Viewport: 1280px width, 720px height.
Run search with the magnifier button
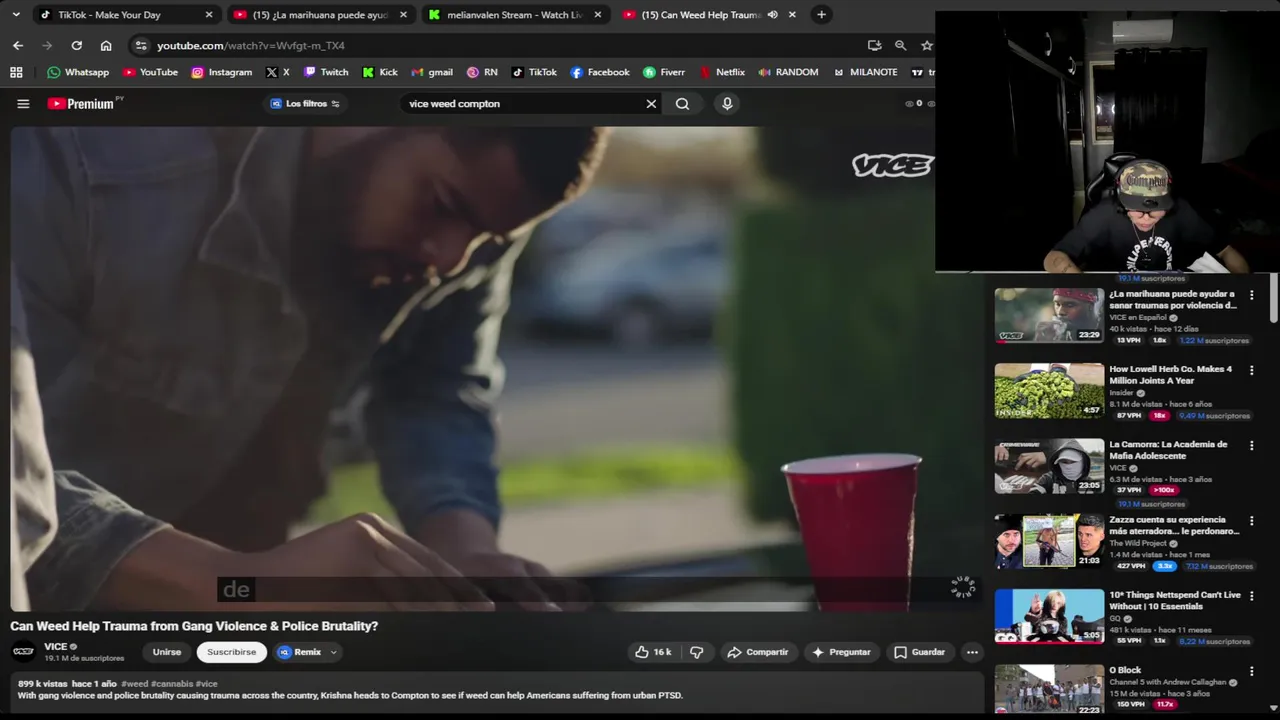[x=682, y=103]
